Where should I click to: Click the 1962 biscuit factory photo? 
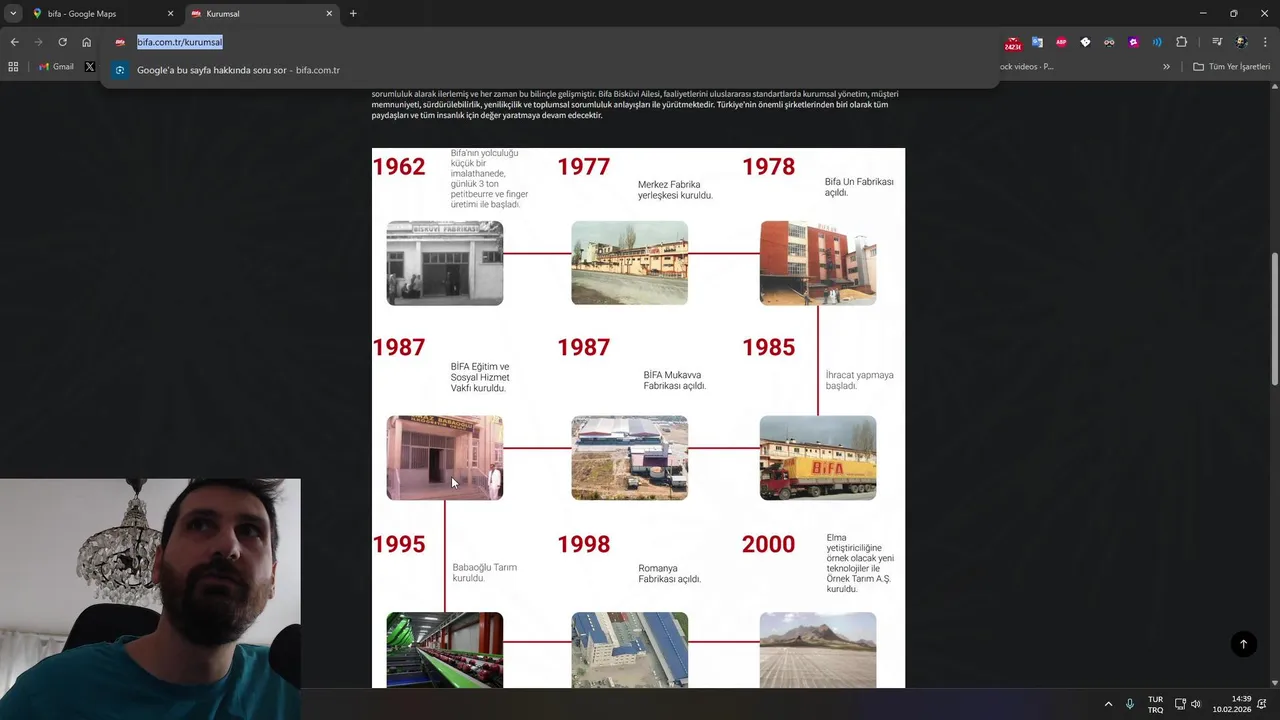pos(445,263)
